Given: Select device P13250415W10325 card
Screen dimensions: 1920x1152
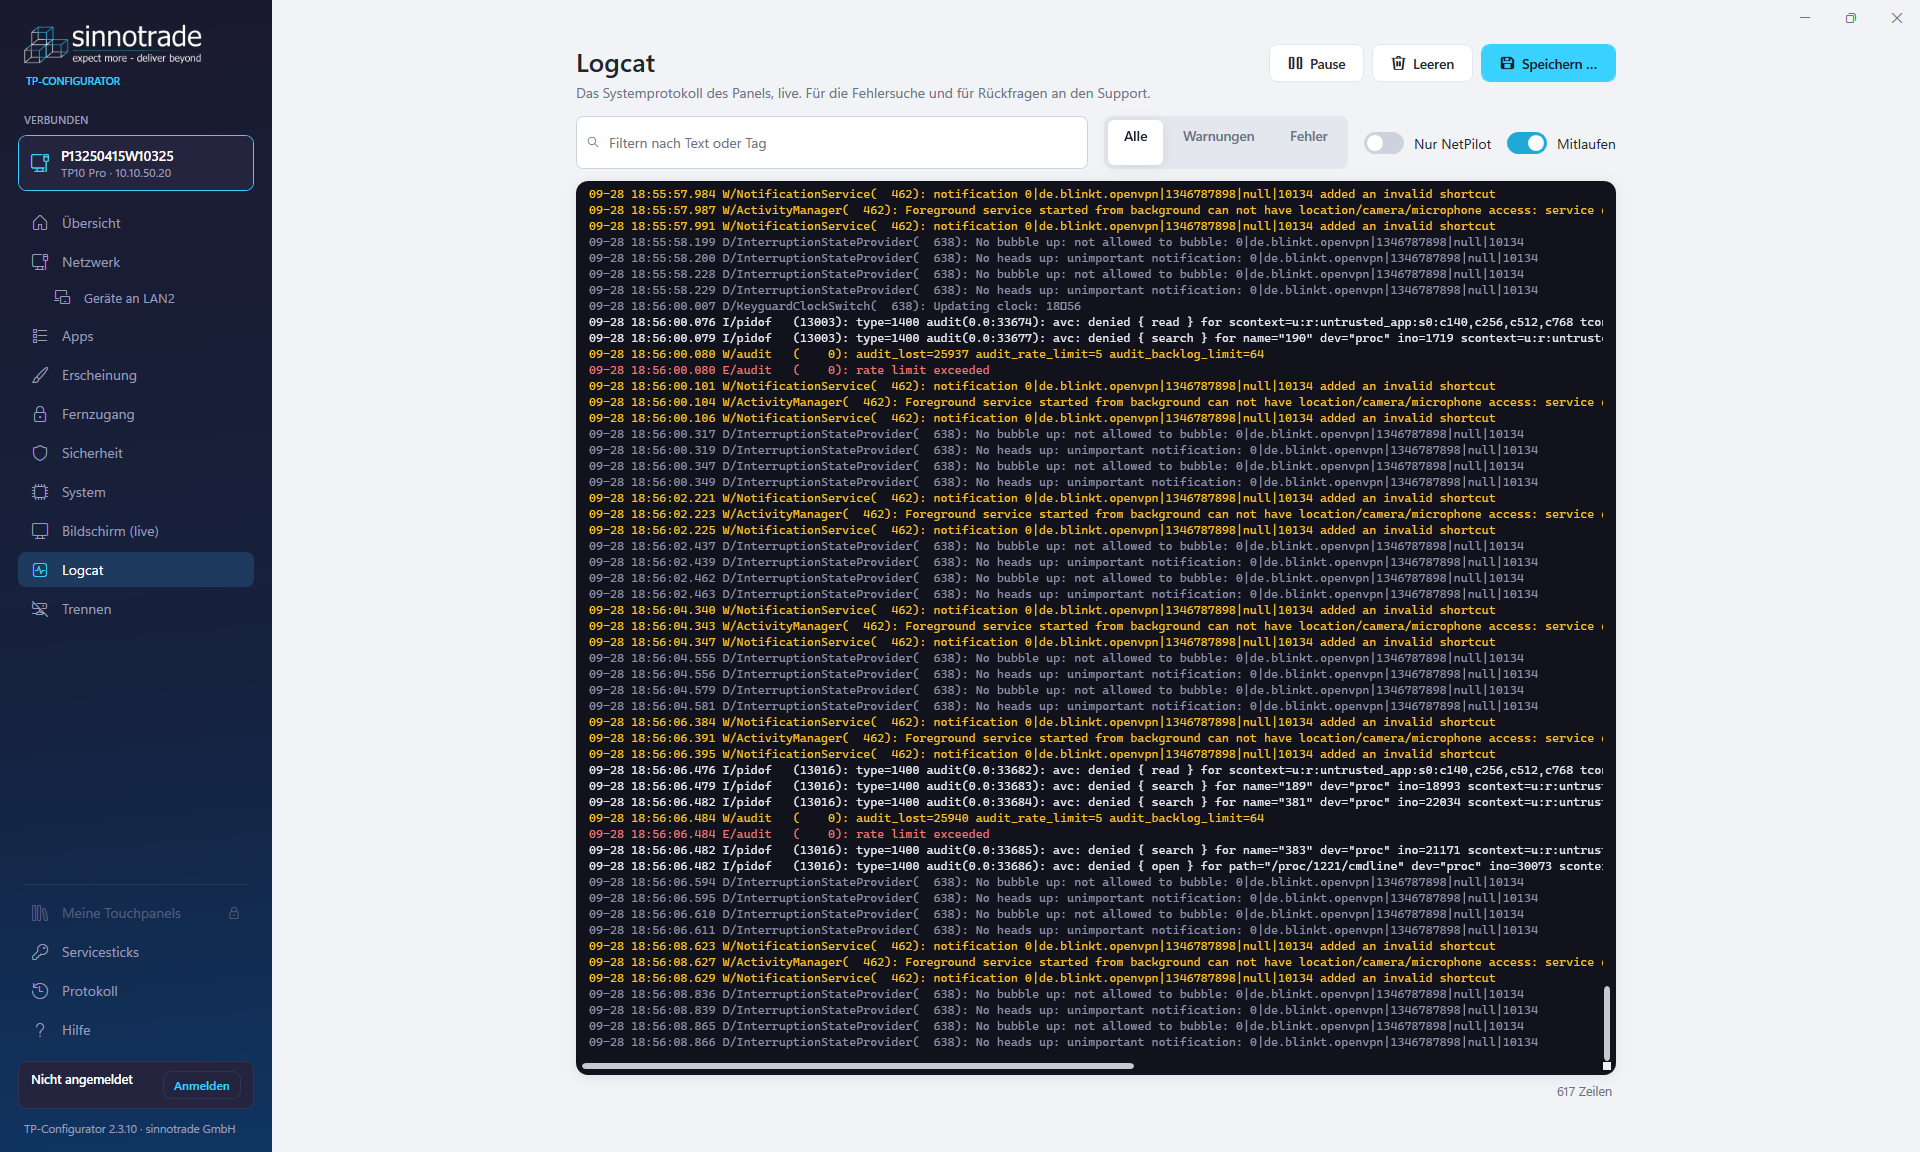Looking at the screenshot, I should pyautogui.click(x=136, y=163).
